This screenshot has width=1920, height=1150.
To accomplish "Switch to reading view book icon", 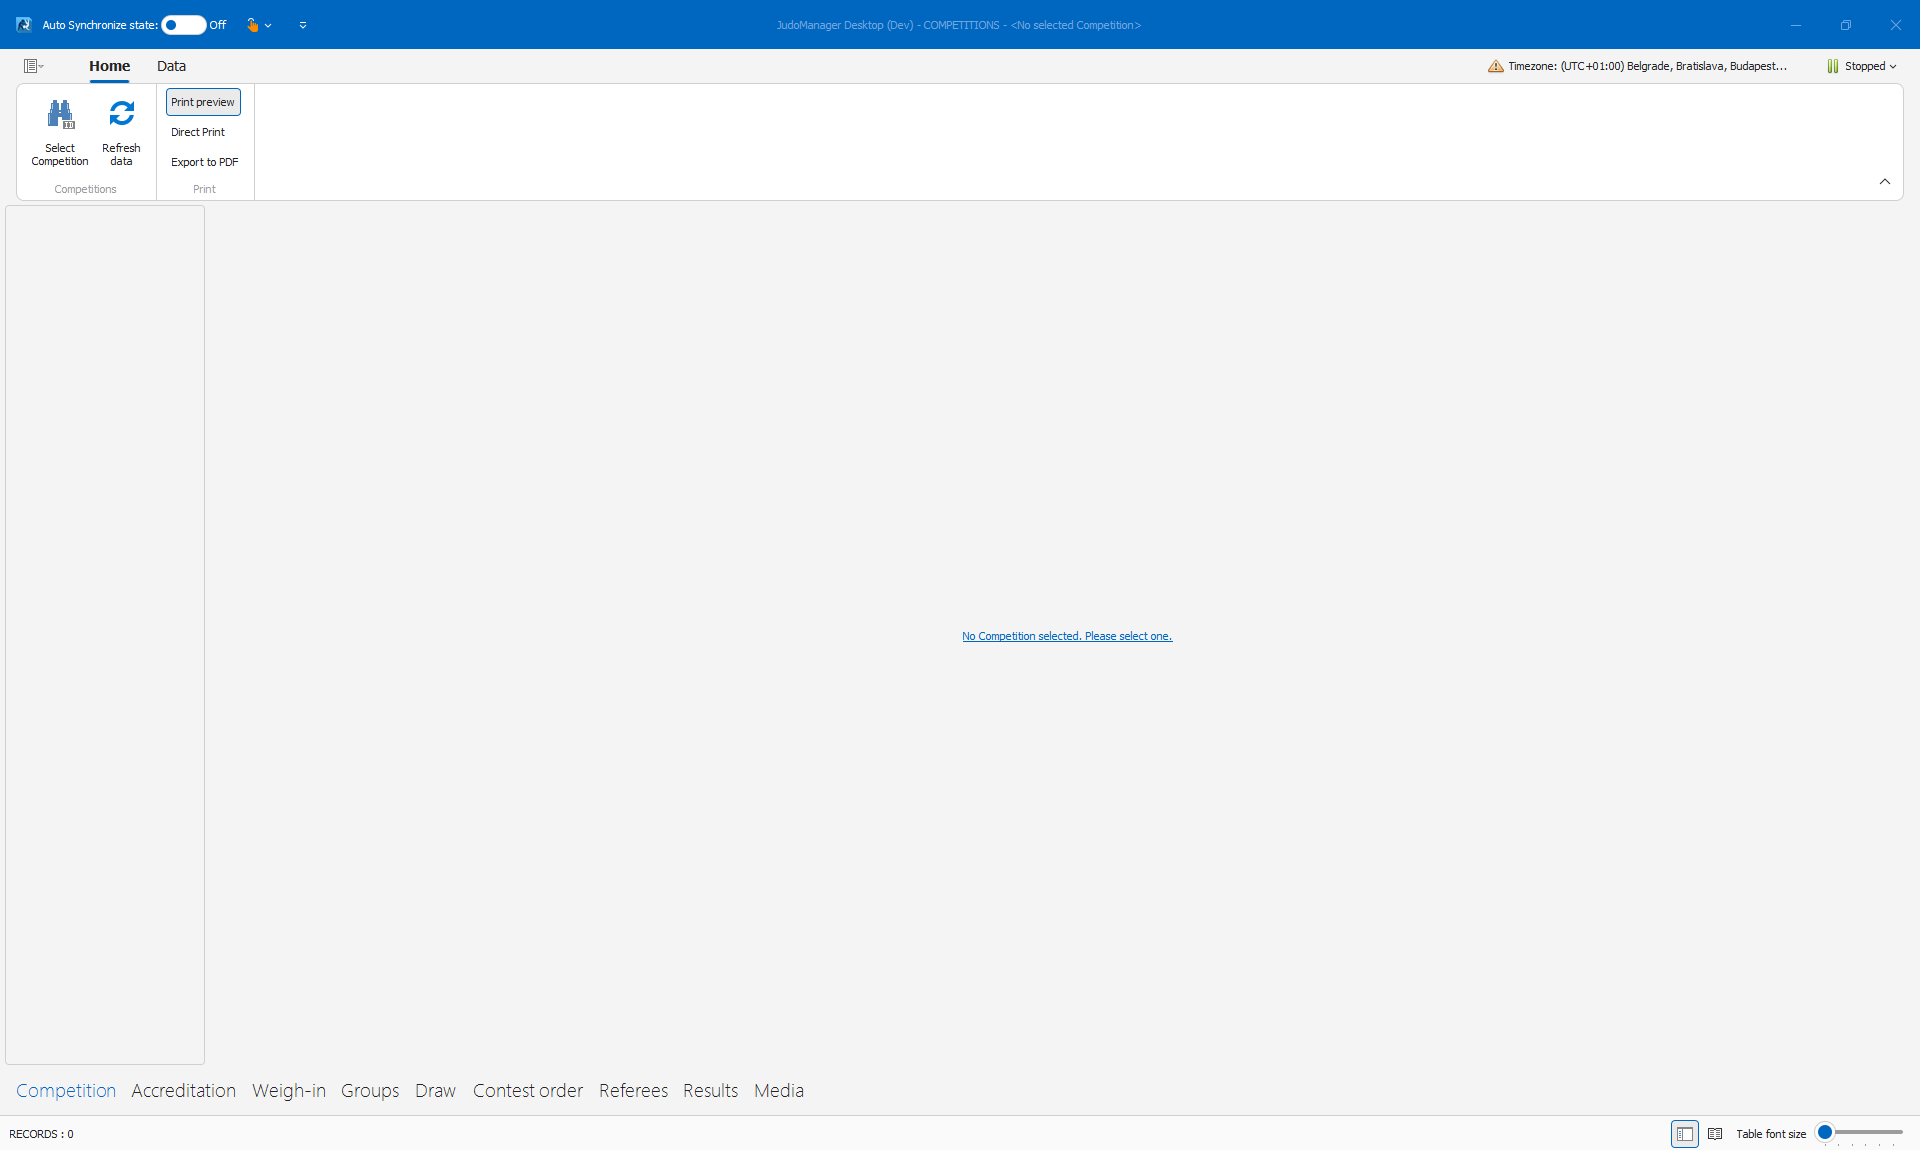I will pyautogui.click(x=1715, y=1134).
